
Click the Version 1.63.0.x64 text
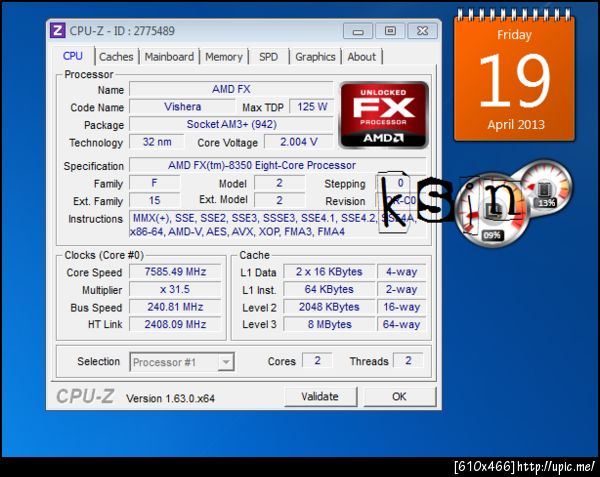pos(170,399)
